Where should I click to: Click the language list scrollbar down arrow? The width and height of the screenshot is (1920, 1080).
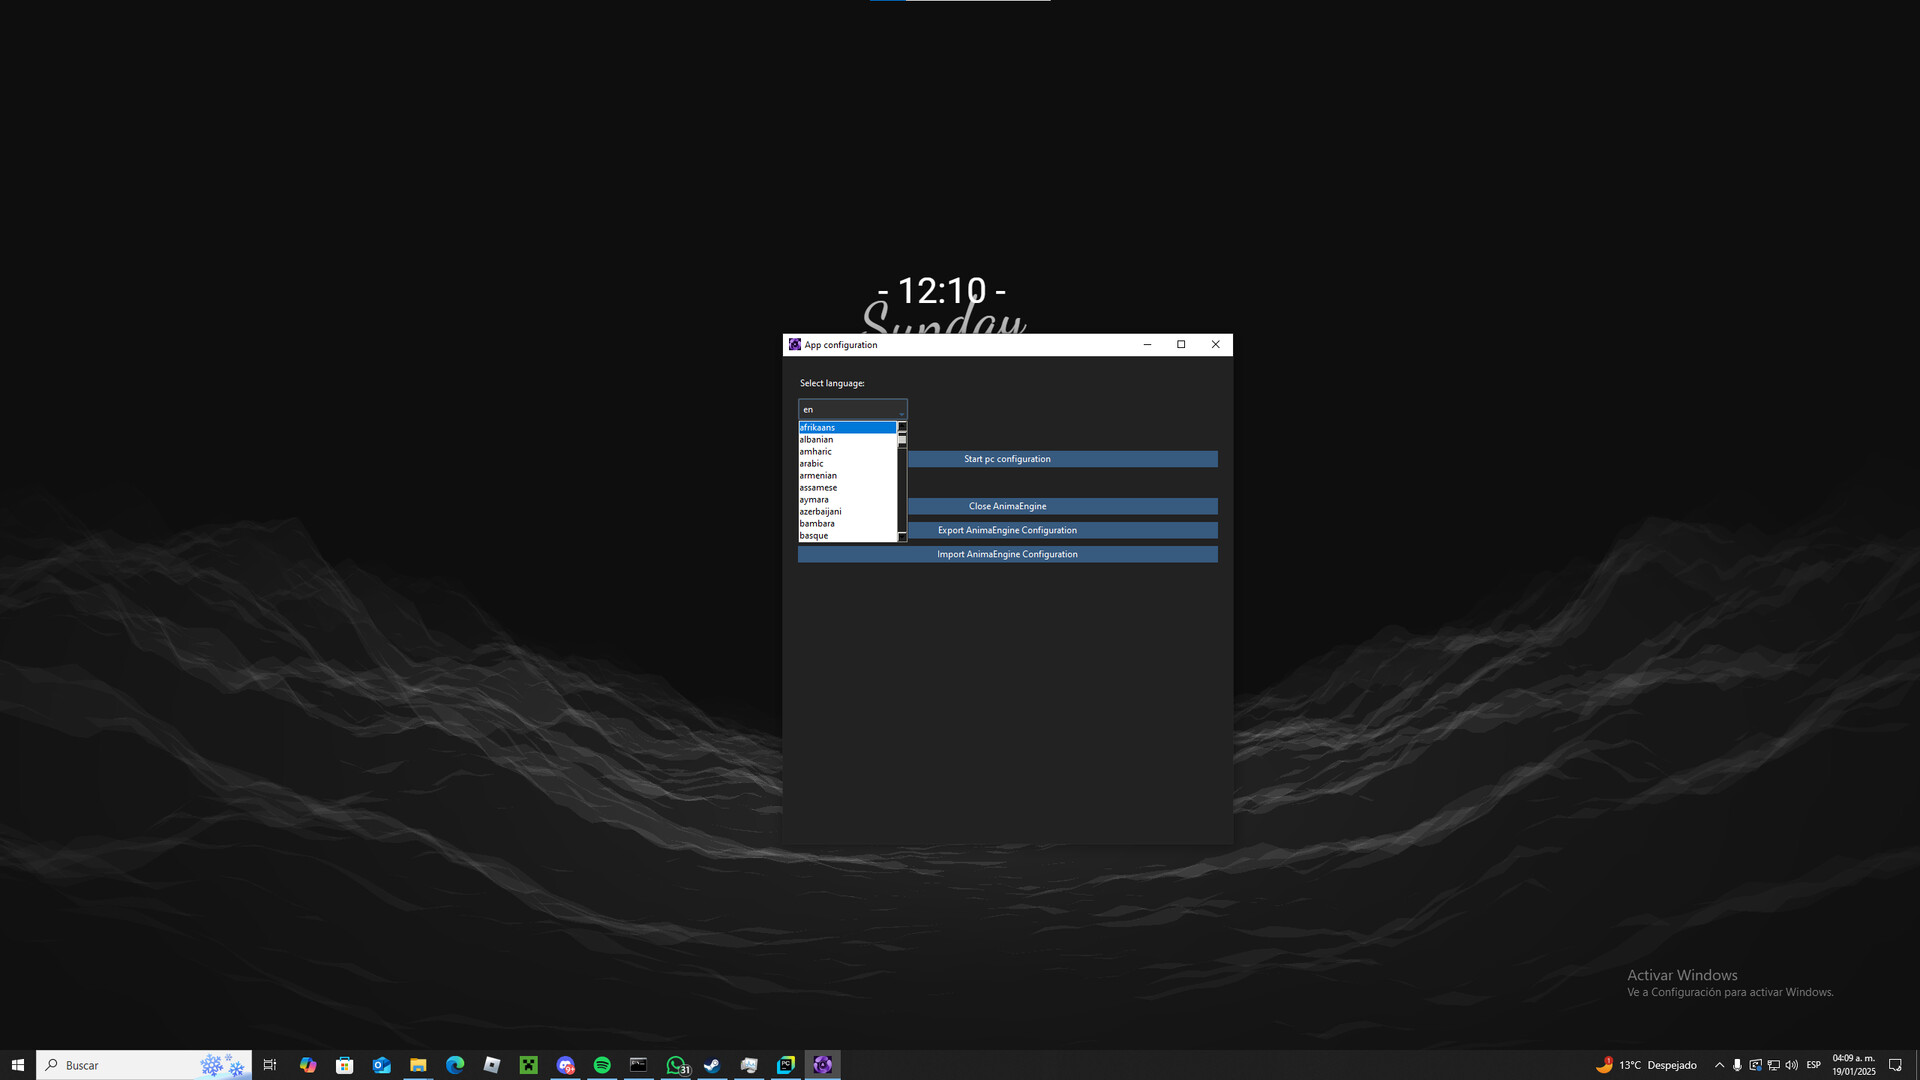click(902, 537)
